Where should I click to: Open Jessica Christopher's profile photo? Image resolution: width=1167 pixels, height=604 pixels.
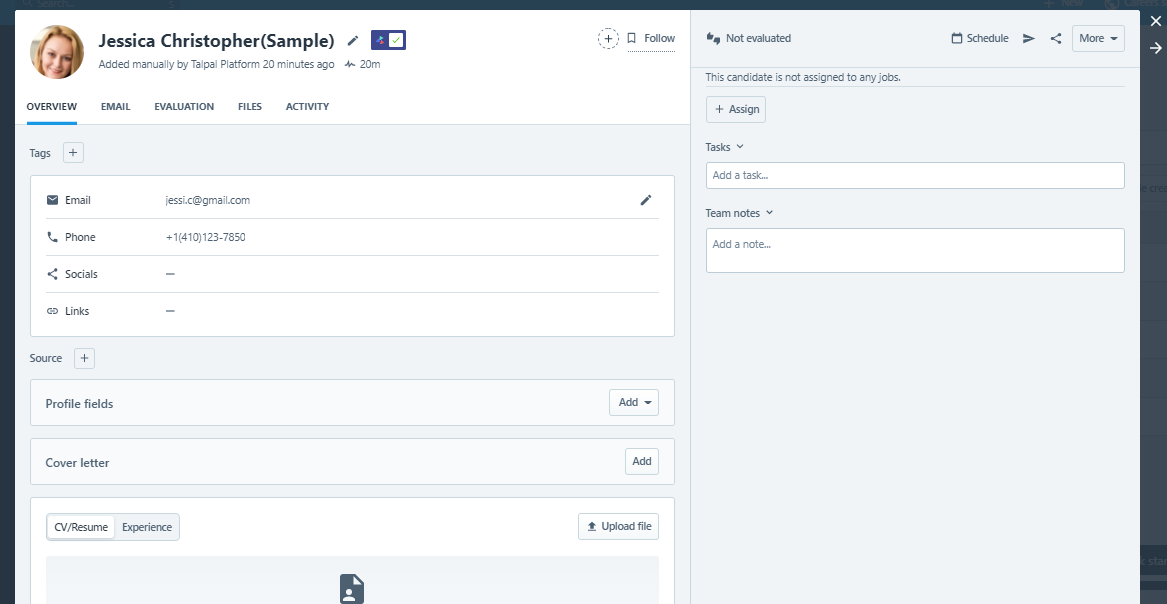point(57,52)
